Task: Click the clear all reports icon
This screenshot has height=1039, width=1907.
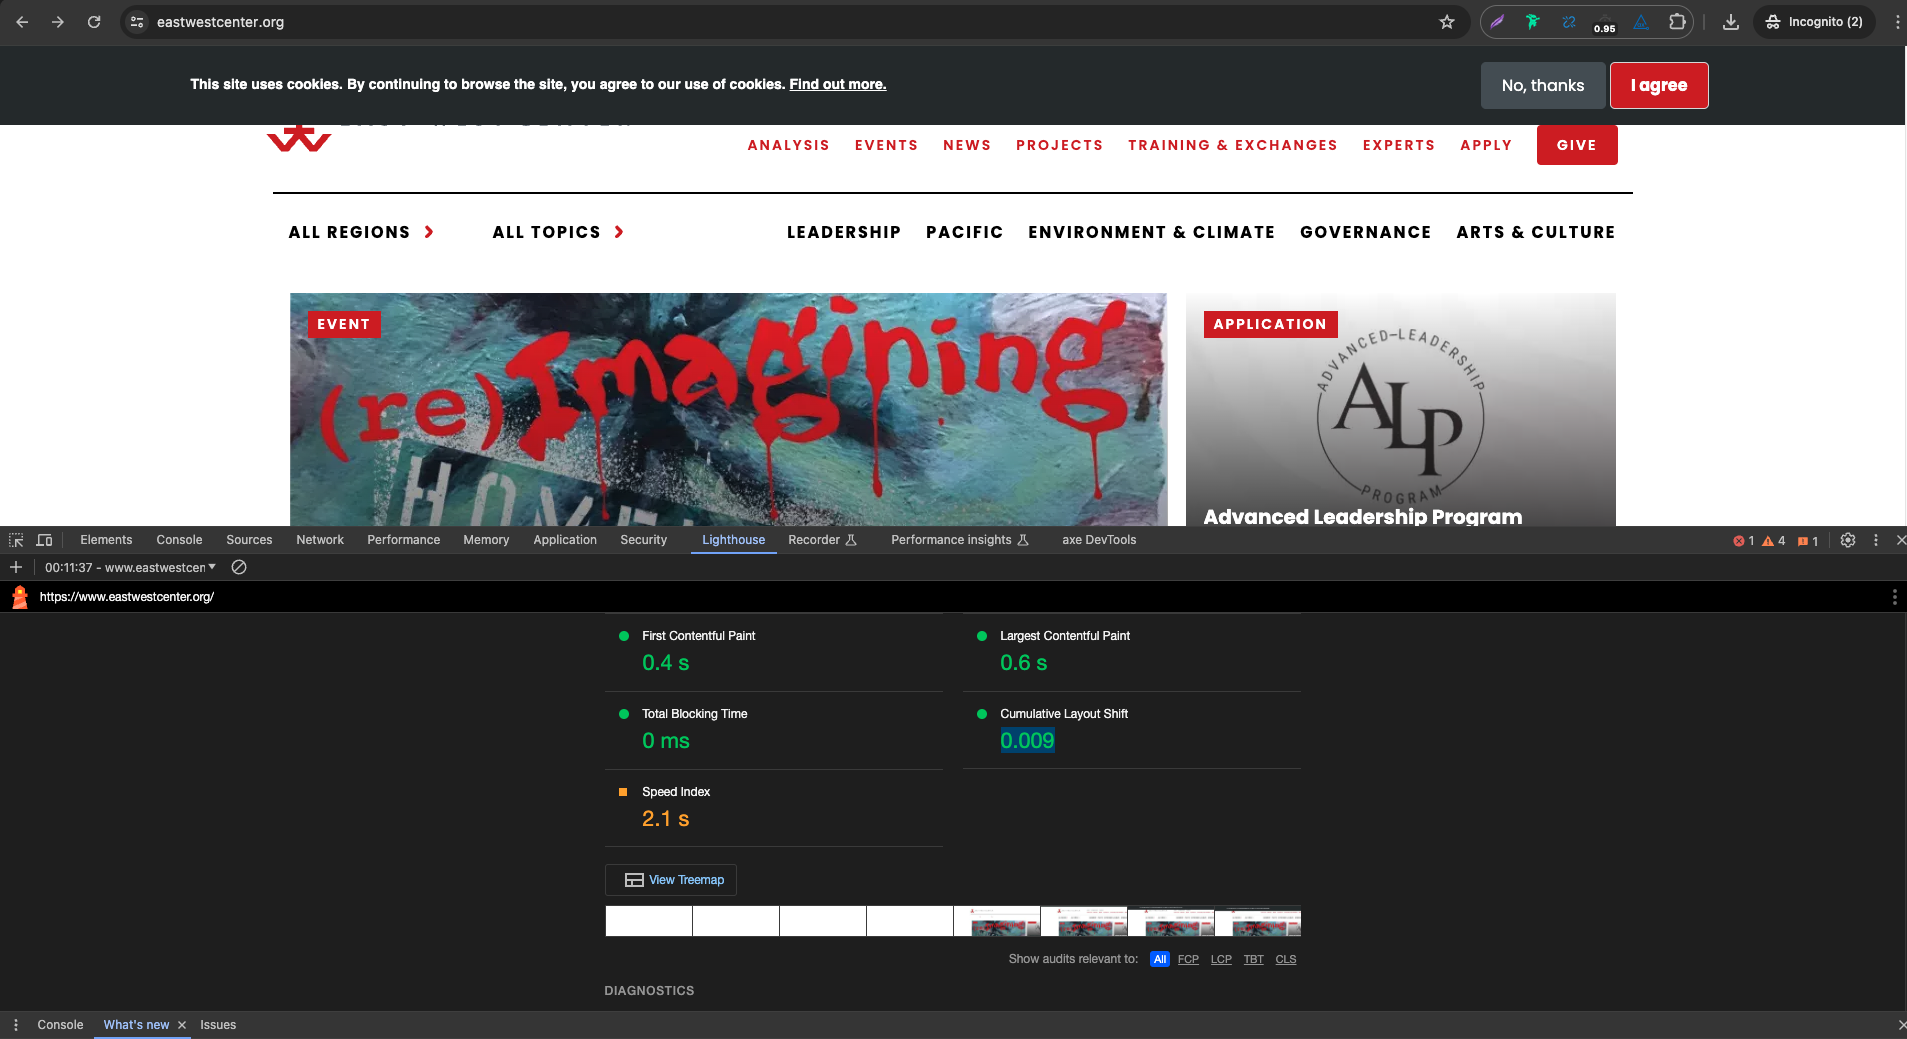Action: click(x=239, y=567)
